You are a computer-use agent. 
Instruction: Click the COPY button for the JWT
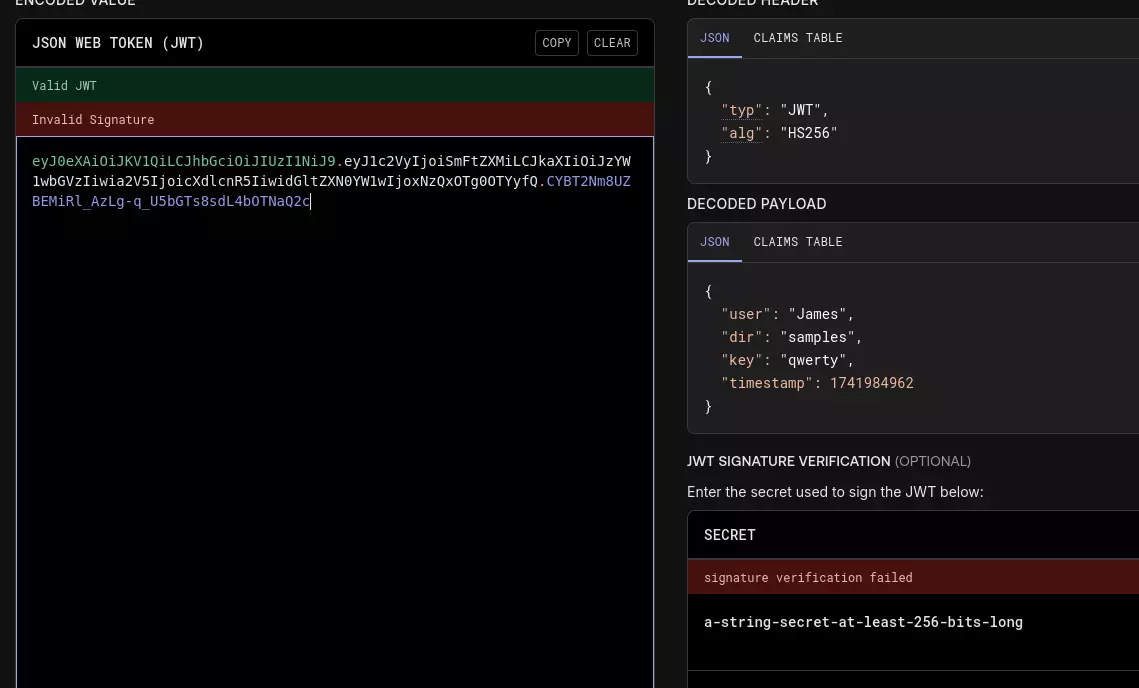556,43
